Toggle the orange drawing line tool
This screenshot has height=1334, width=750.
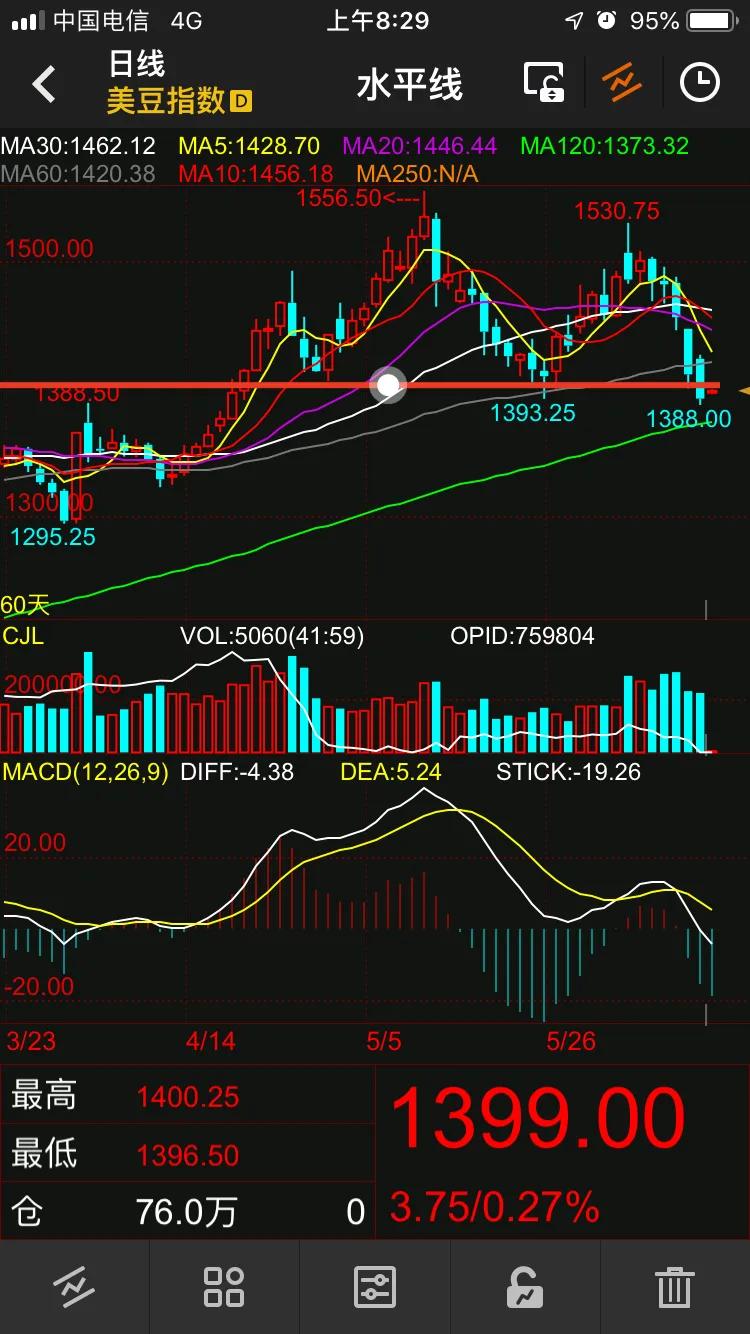point(622,83)
